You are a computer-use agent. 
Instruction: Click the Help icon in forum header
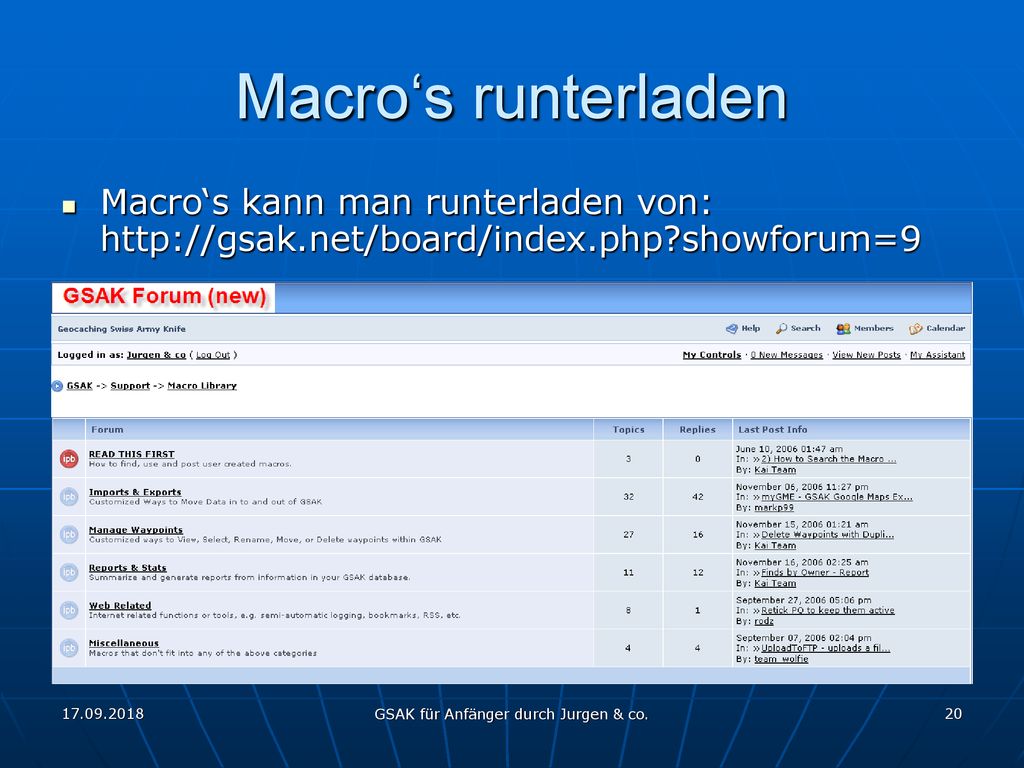731,328
